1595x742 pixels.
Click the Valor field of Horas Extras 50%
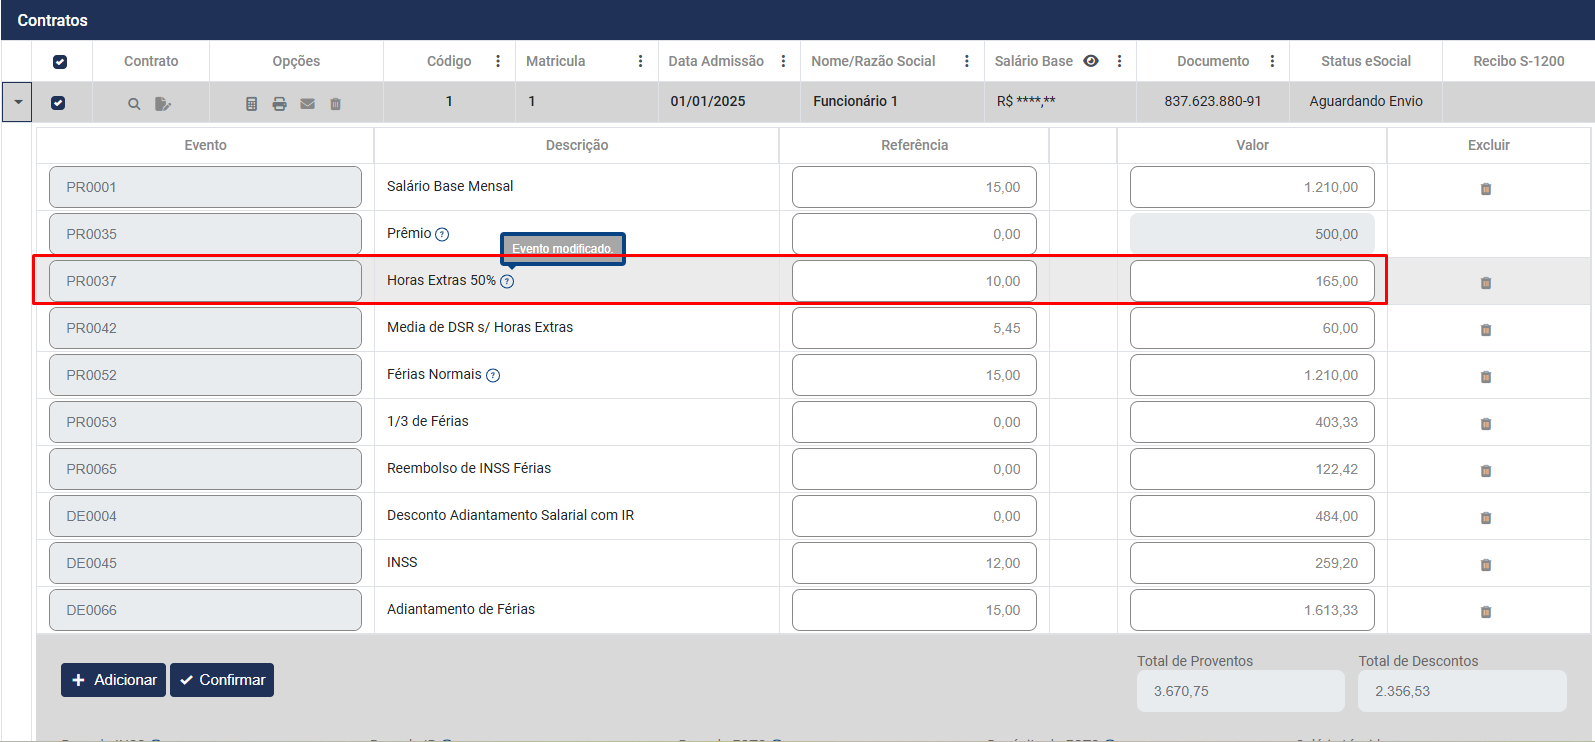[x=1251, y=281]
